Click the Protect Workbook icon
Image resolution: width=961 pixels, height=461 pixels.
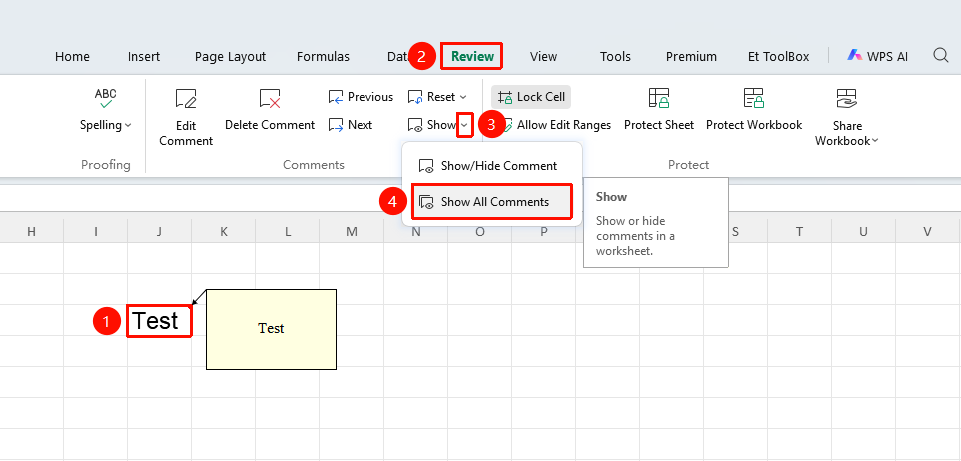tap(754, 98)
